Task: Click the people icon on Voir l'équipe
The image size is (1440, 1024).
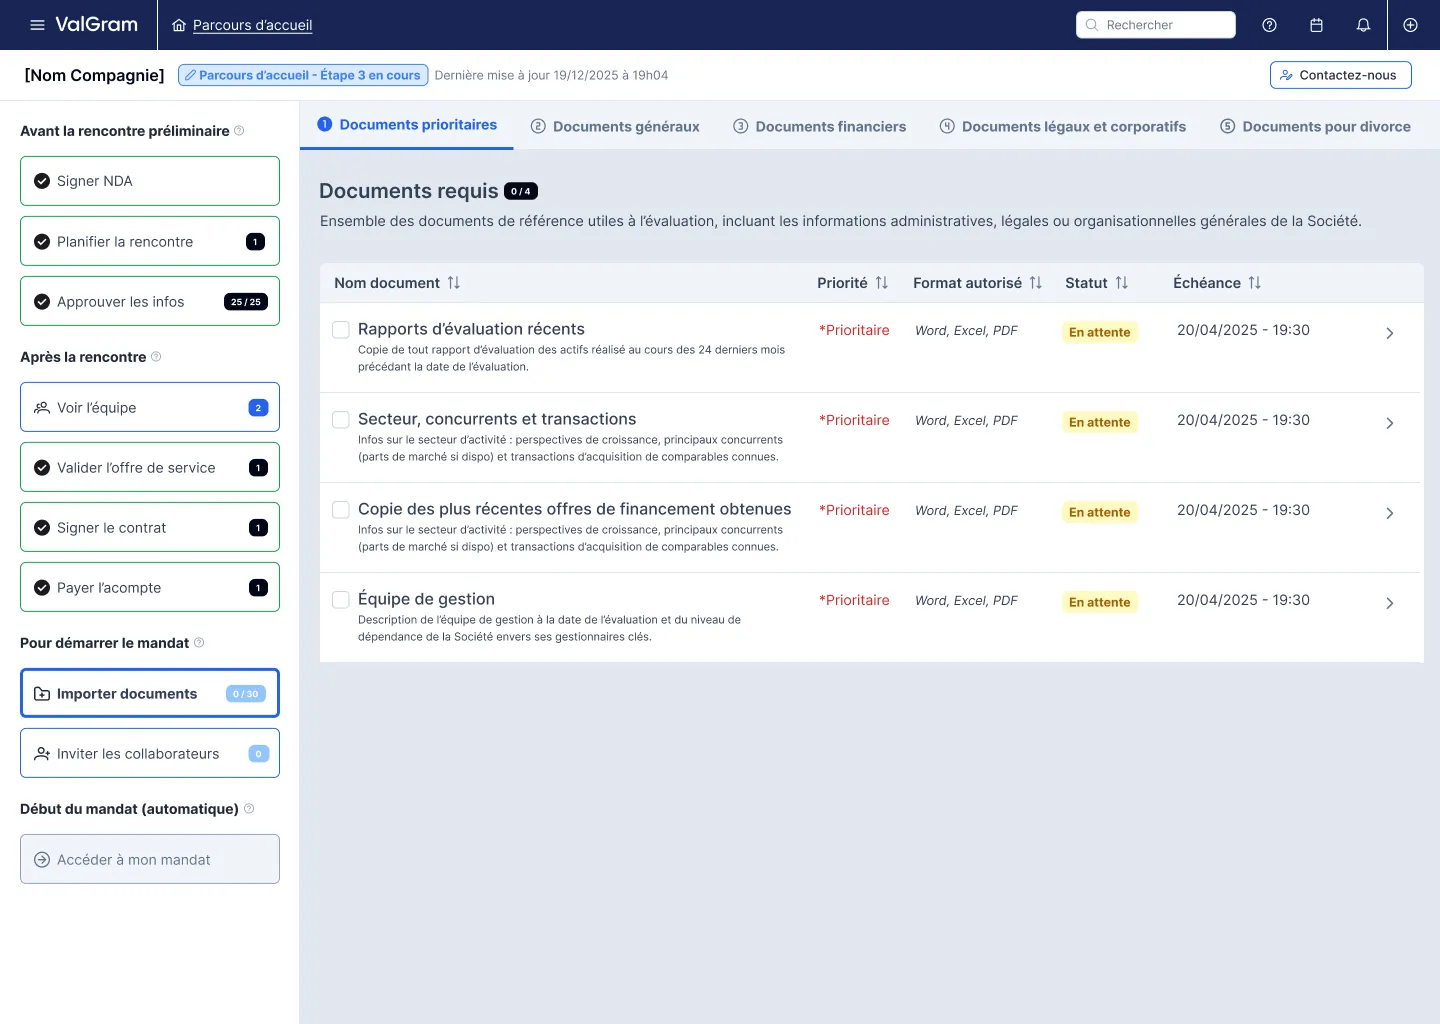Action: 42,407
